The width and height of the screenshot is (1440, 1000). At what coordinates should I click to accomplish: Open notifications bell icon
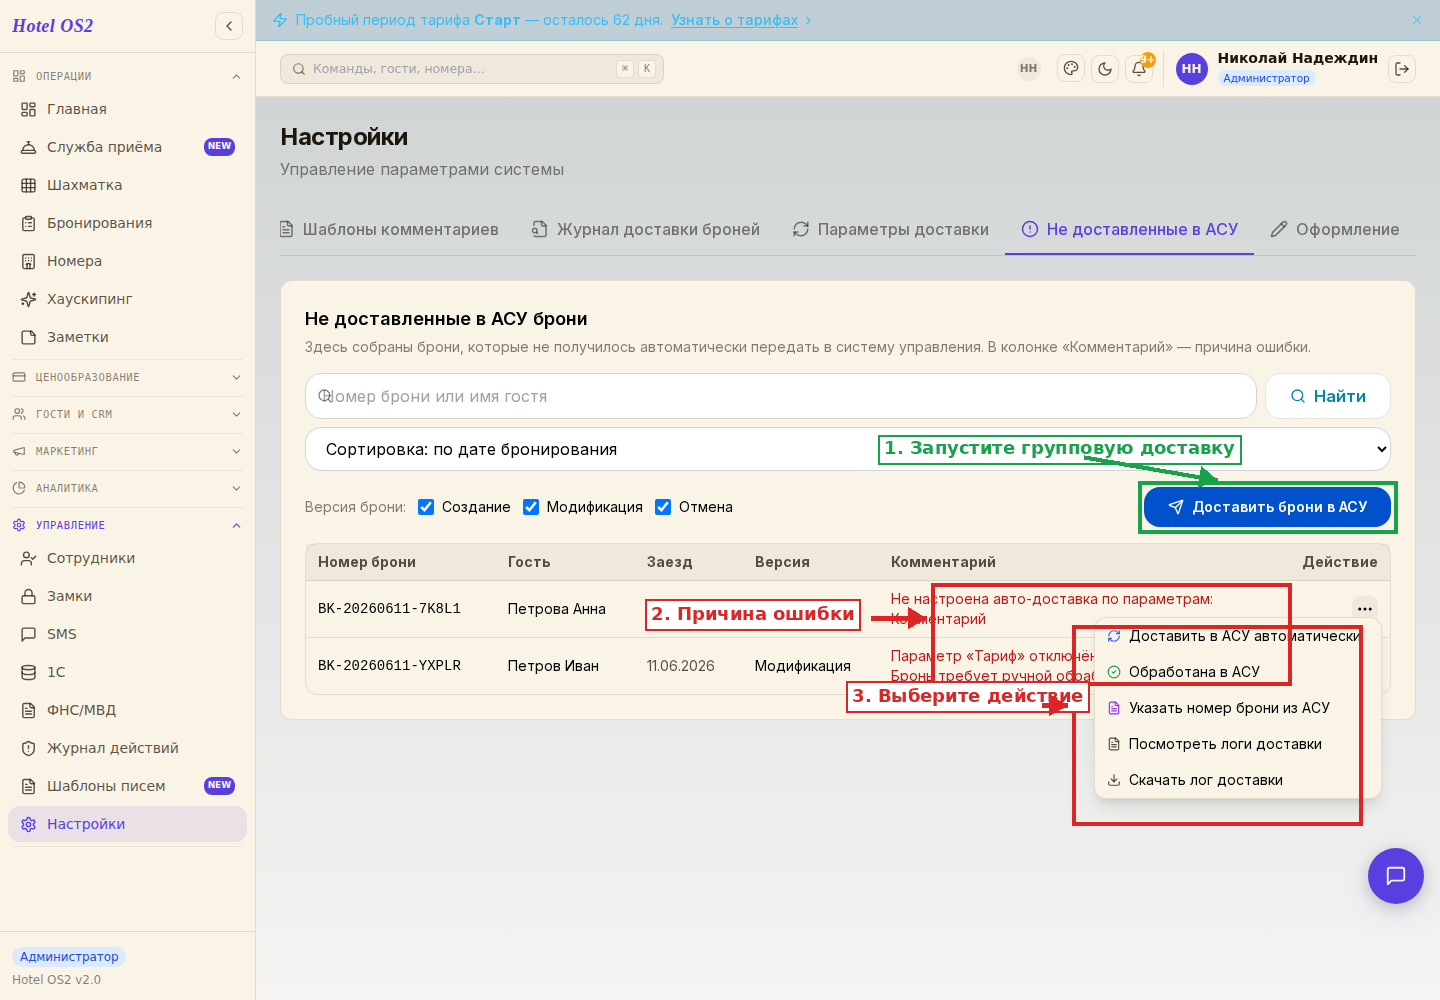pyautogui.click(x=1139, y=69)
